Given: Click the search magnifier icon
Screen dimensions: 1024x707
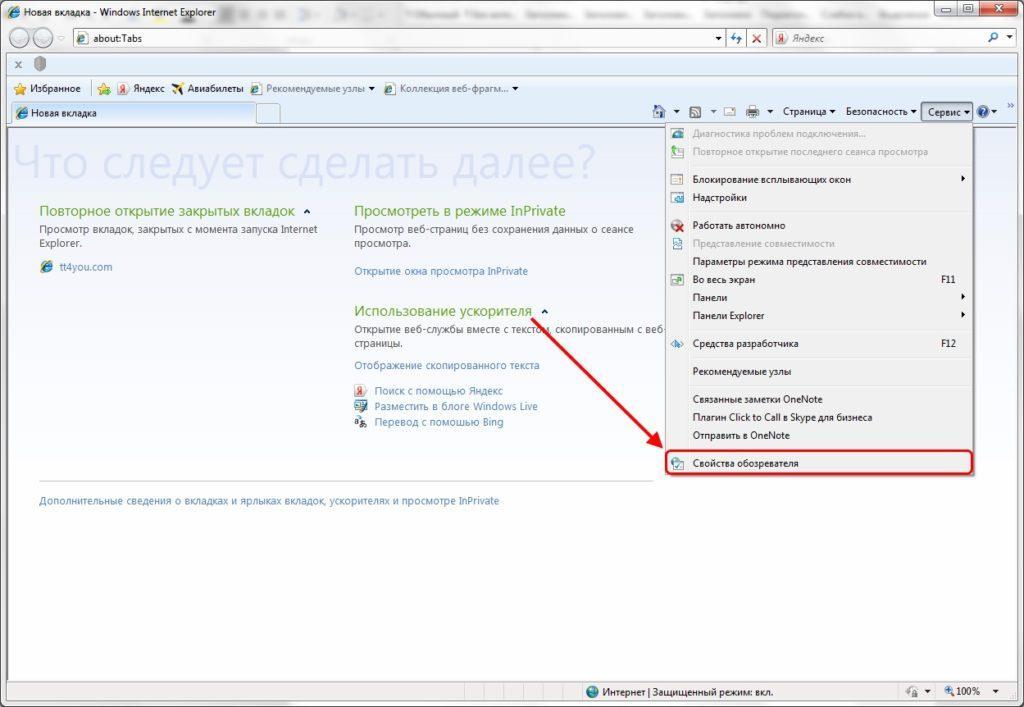Looking at the screenshot, I should pyautogui.click(x=993, y=38).
